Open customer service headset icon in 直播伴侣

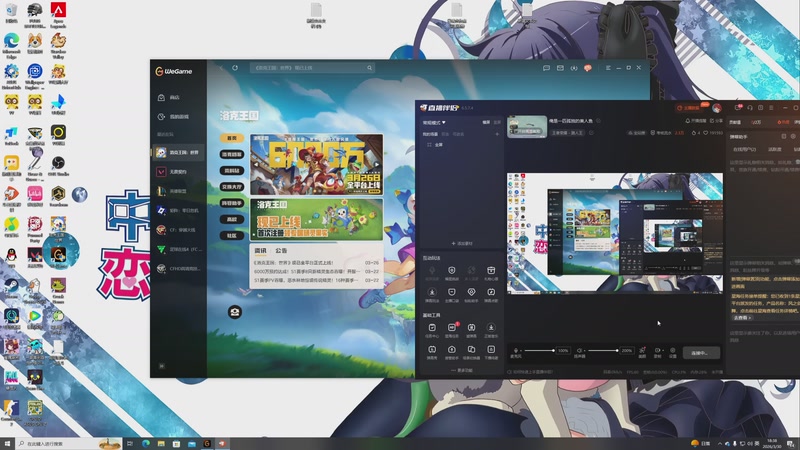pyautogui.click(x=749, y=108)
